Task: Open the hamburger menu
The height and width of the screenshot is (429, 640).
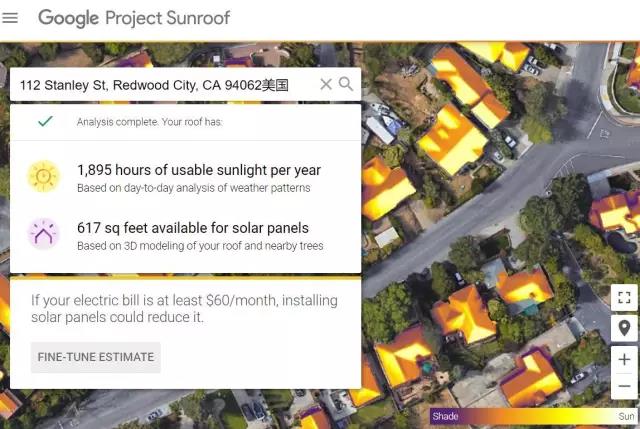Action: point(11,18)
